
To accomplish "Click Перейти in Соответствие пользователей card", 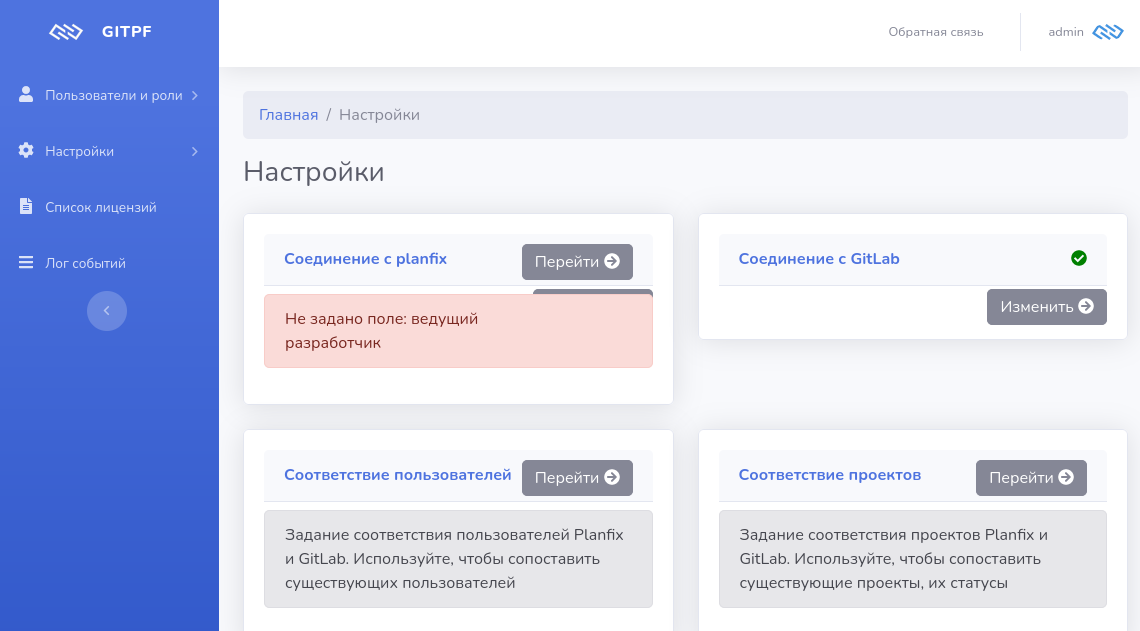I will point(577,478).
